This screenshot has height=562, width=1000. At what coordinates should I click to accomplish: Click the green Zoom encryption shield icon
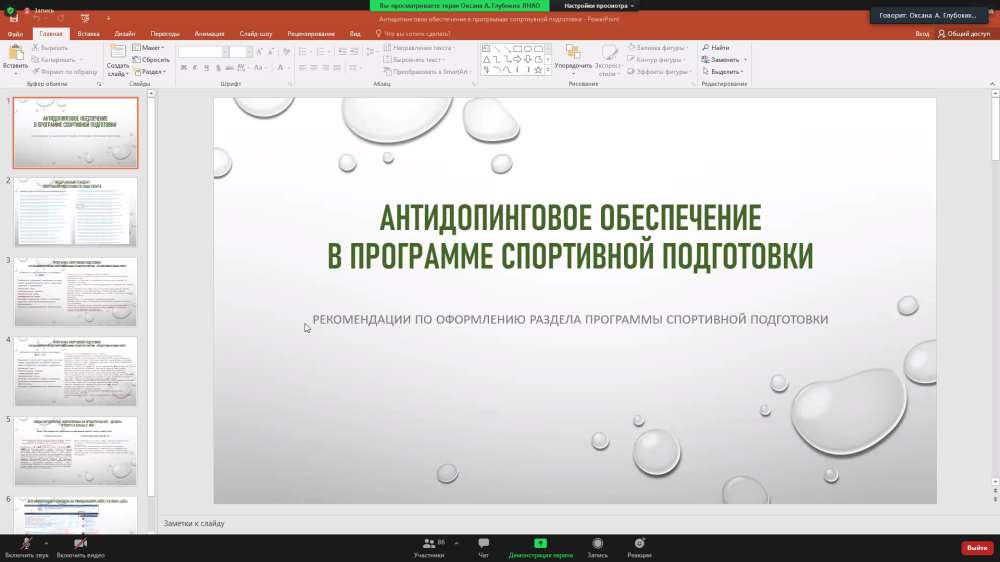tap(10, 10)
